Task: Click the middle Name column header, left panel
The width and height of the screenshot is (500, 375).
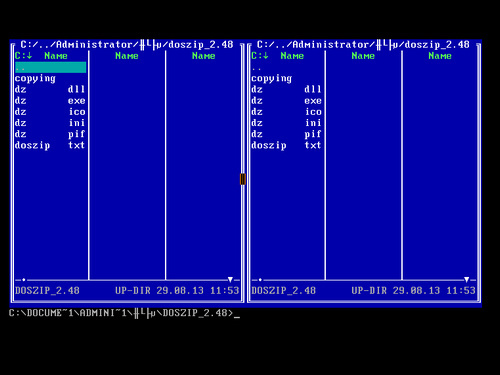Action: tap(127, 56)
